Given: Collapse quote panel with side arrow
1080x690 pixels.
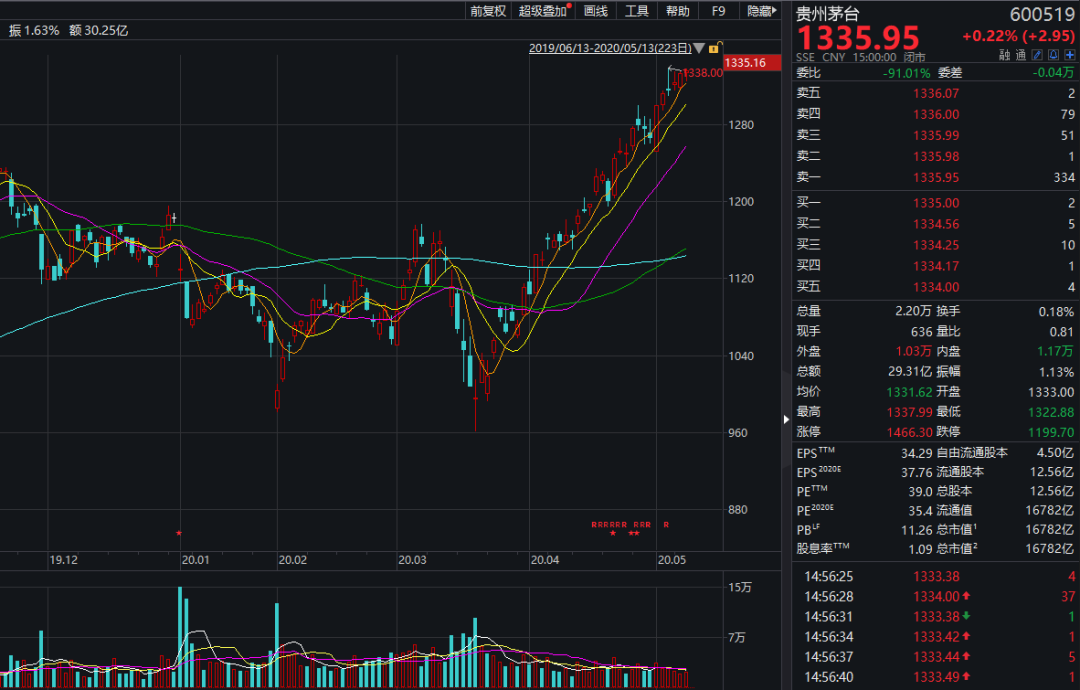Looking at the screenshot, I should point(786,419).
